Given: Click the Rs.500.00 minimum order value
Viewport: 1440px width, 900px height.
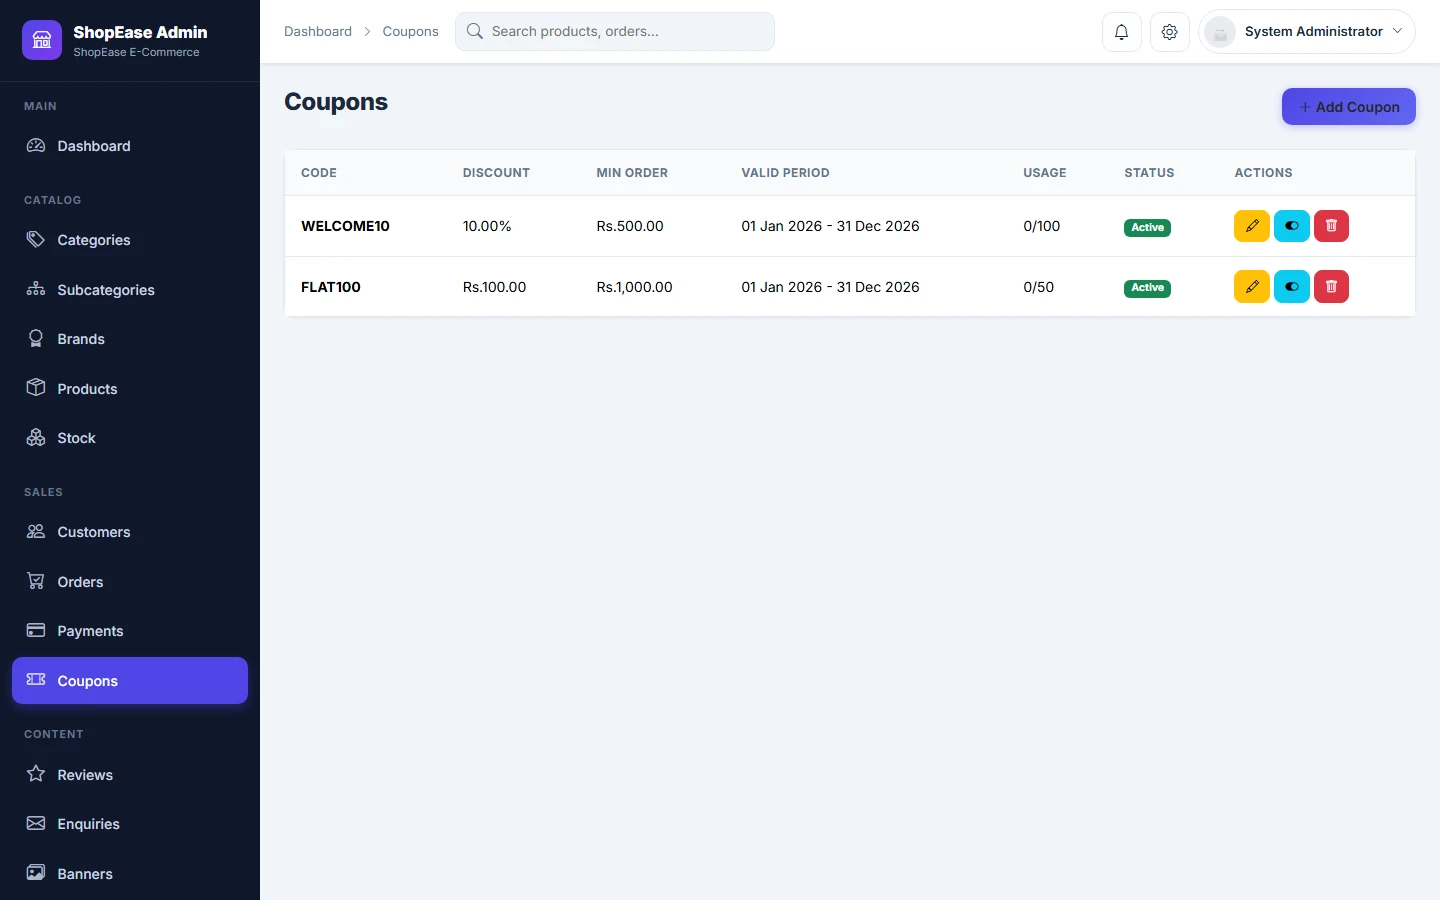Looking at the screenshot, I should [630, 226].
